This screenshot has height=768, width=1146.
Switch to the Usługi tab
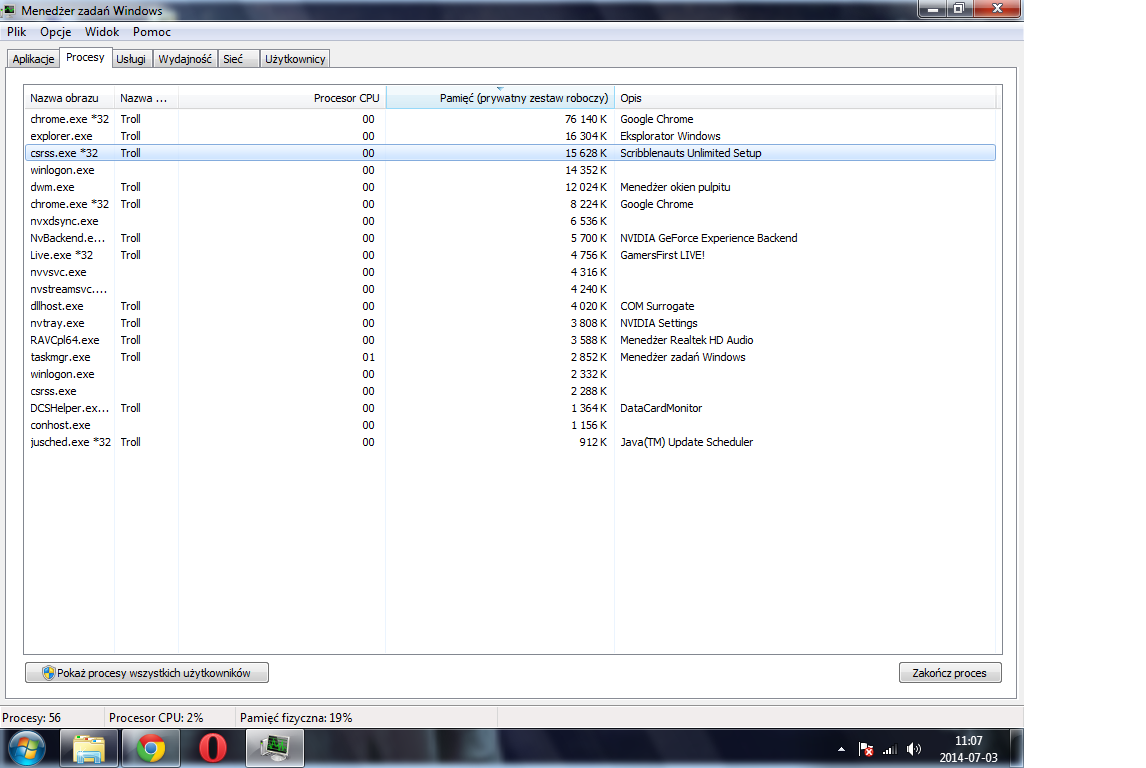131,59
